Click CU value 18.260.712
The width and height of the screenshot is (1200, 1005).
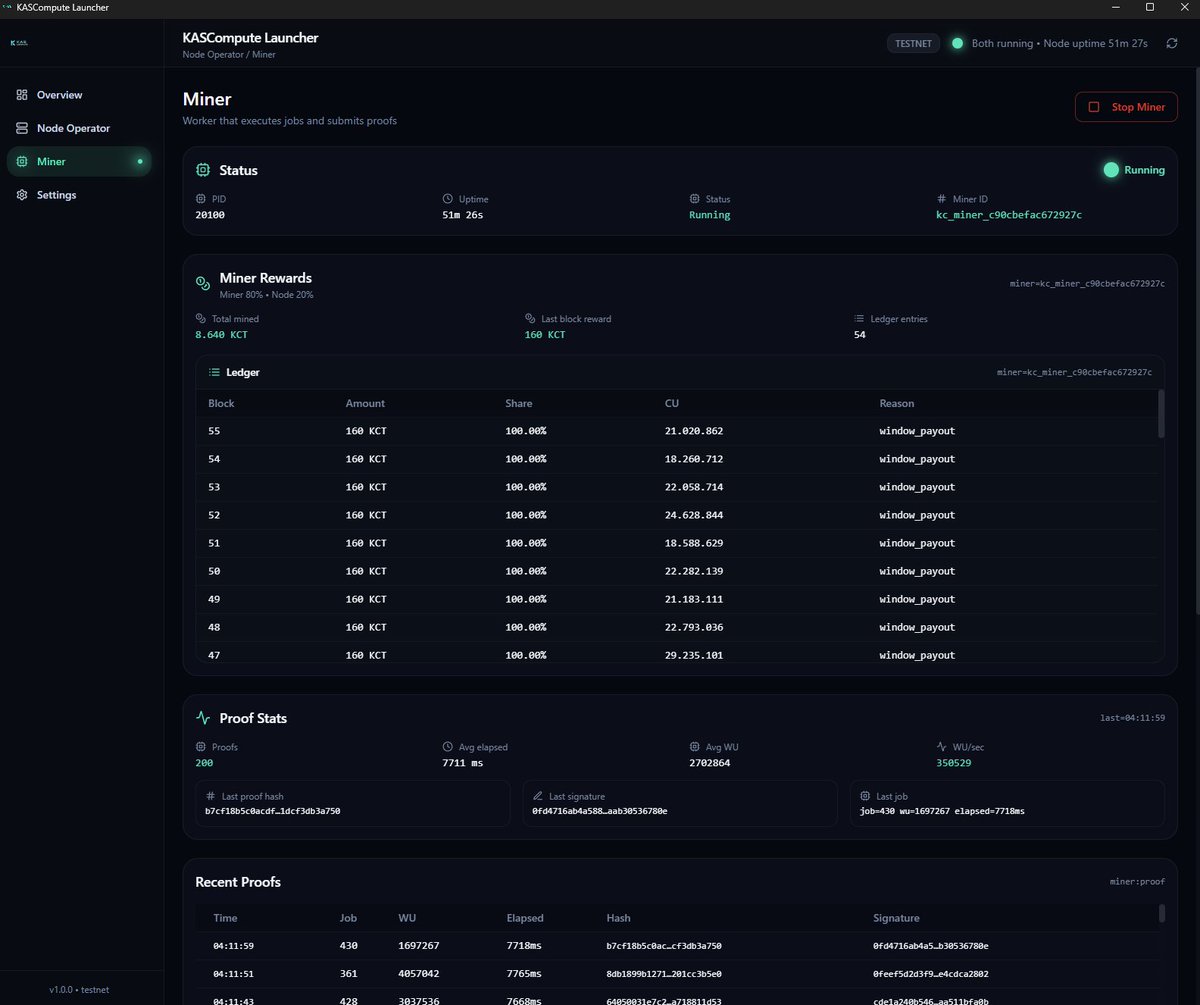point(694,459)
